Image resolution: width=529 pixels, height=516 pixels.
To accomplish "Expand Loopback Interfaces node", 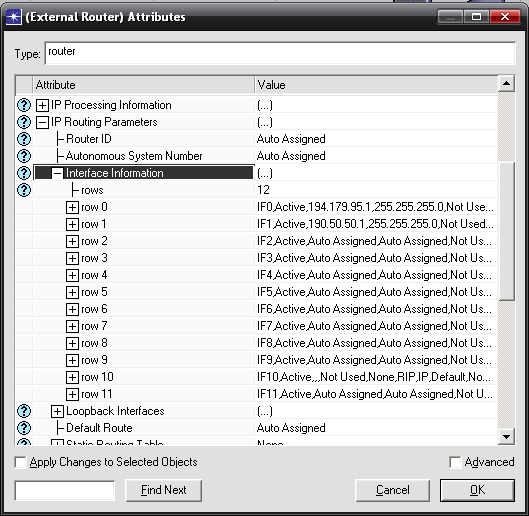I will point(57,411).
